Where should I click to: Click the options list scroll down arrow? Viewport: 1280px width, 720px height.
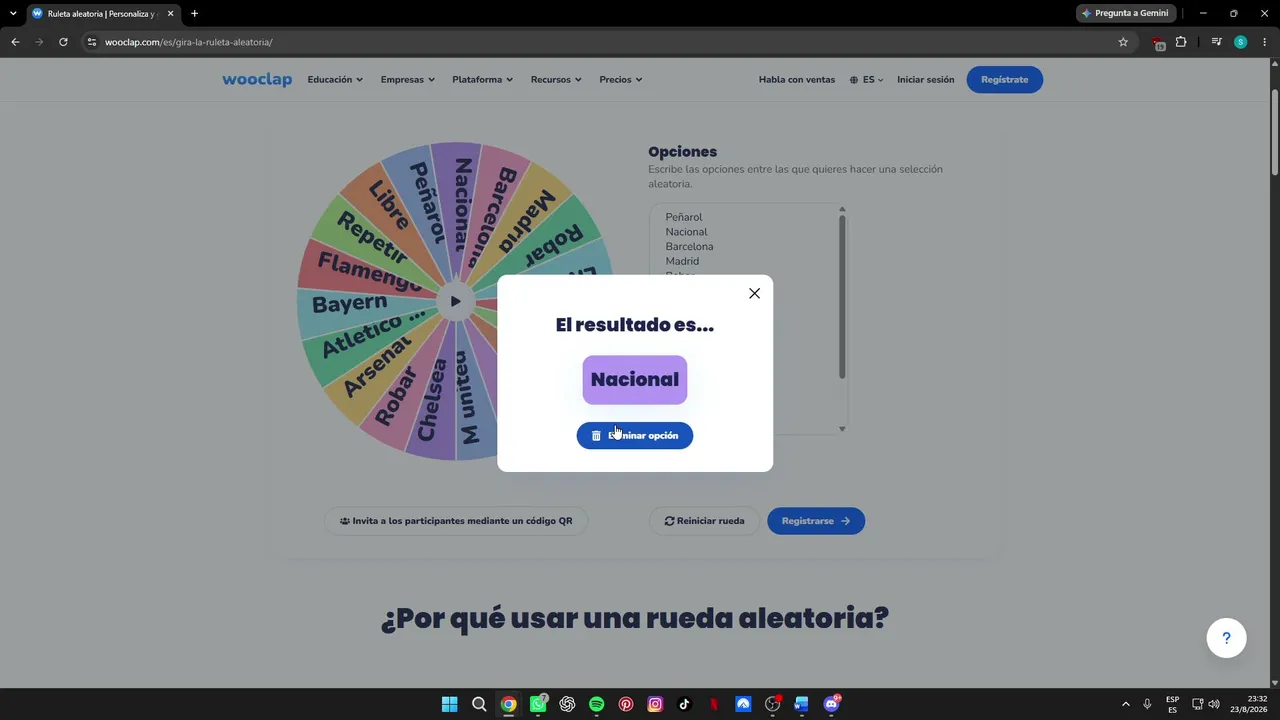(x=842, y=429)
